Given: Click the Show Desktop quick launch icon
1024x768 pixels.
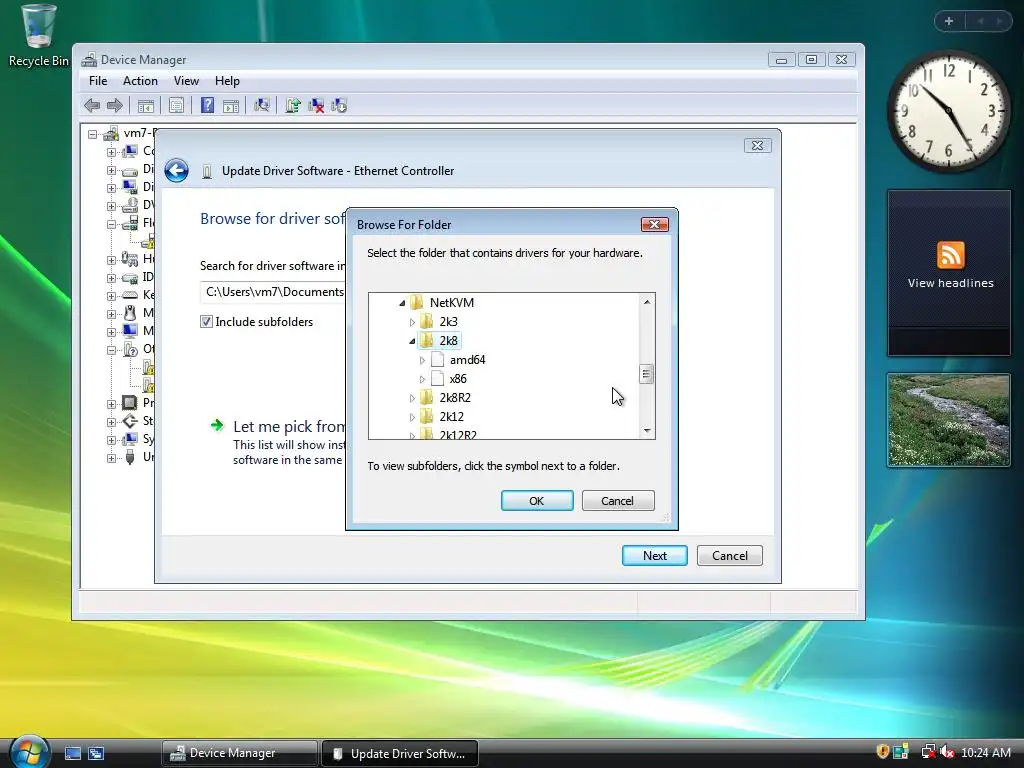Looking at the screenshot, I should (72, 753).
